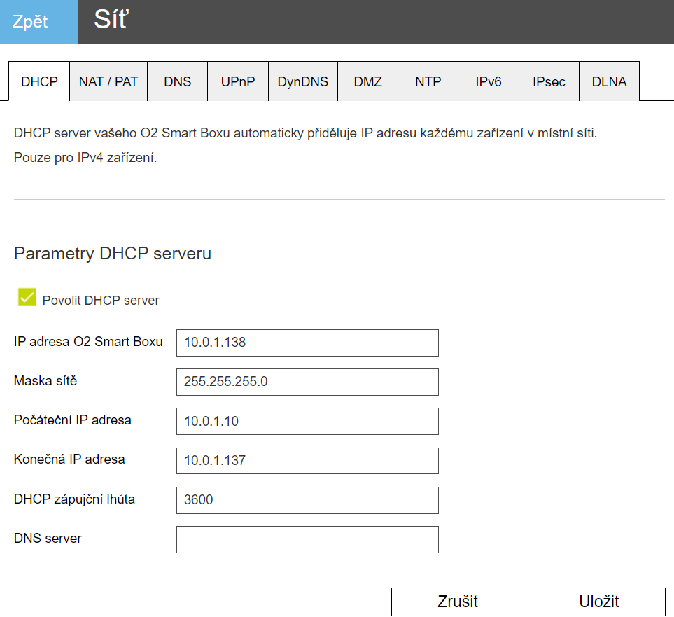Save settings with the Uložit button
Screen dimensions: 674x617
click(598, 601)
